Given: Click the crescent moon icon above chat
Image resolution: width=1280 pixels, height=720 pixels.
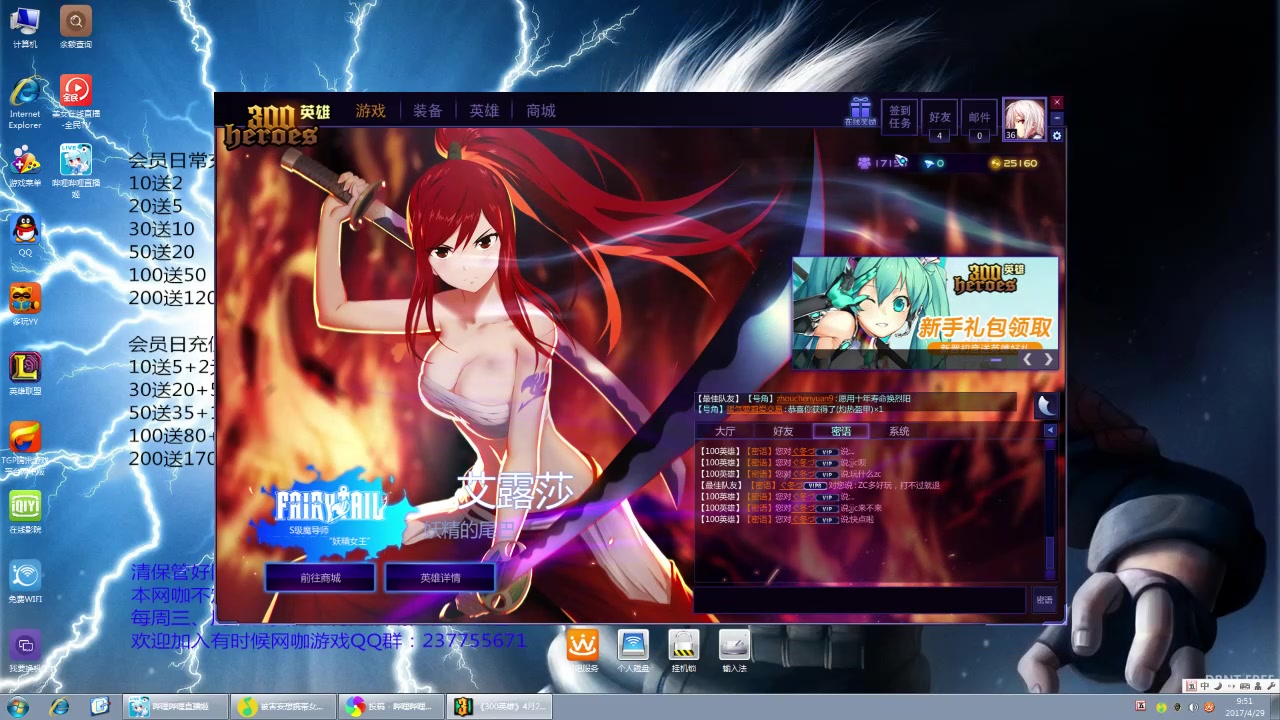Looking at the screenshot, I should point(1045,405).
